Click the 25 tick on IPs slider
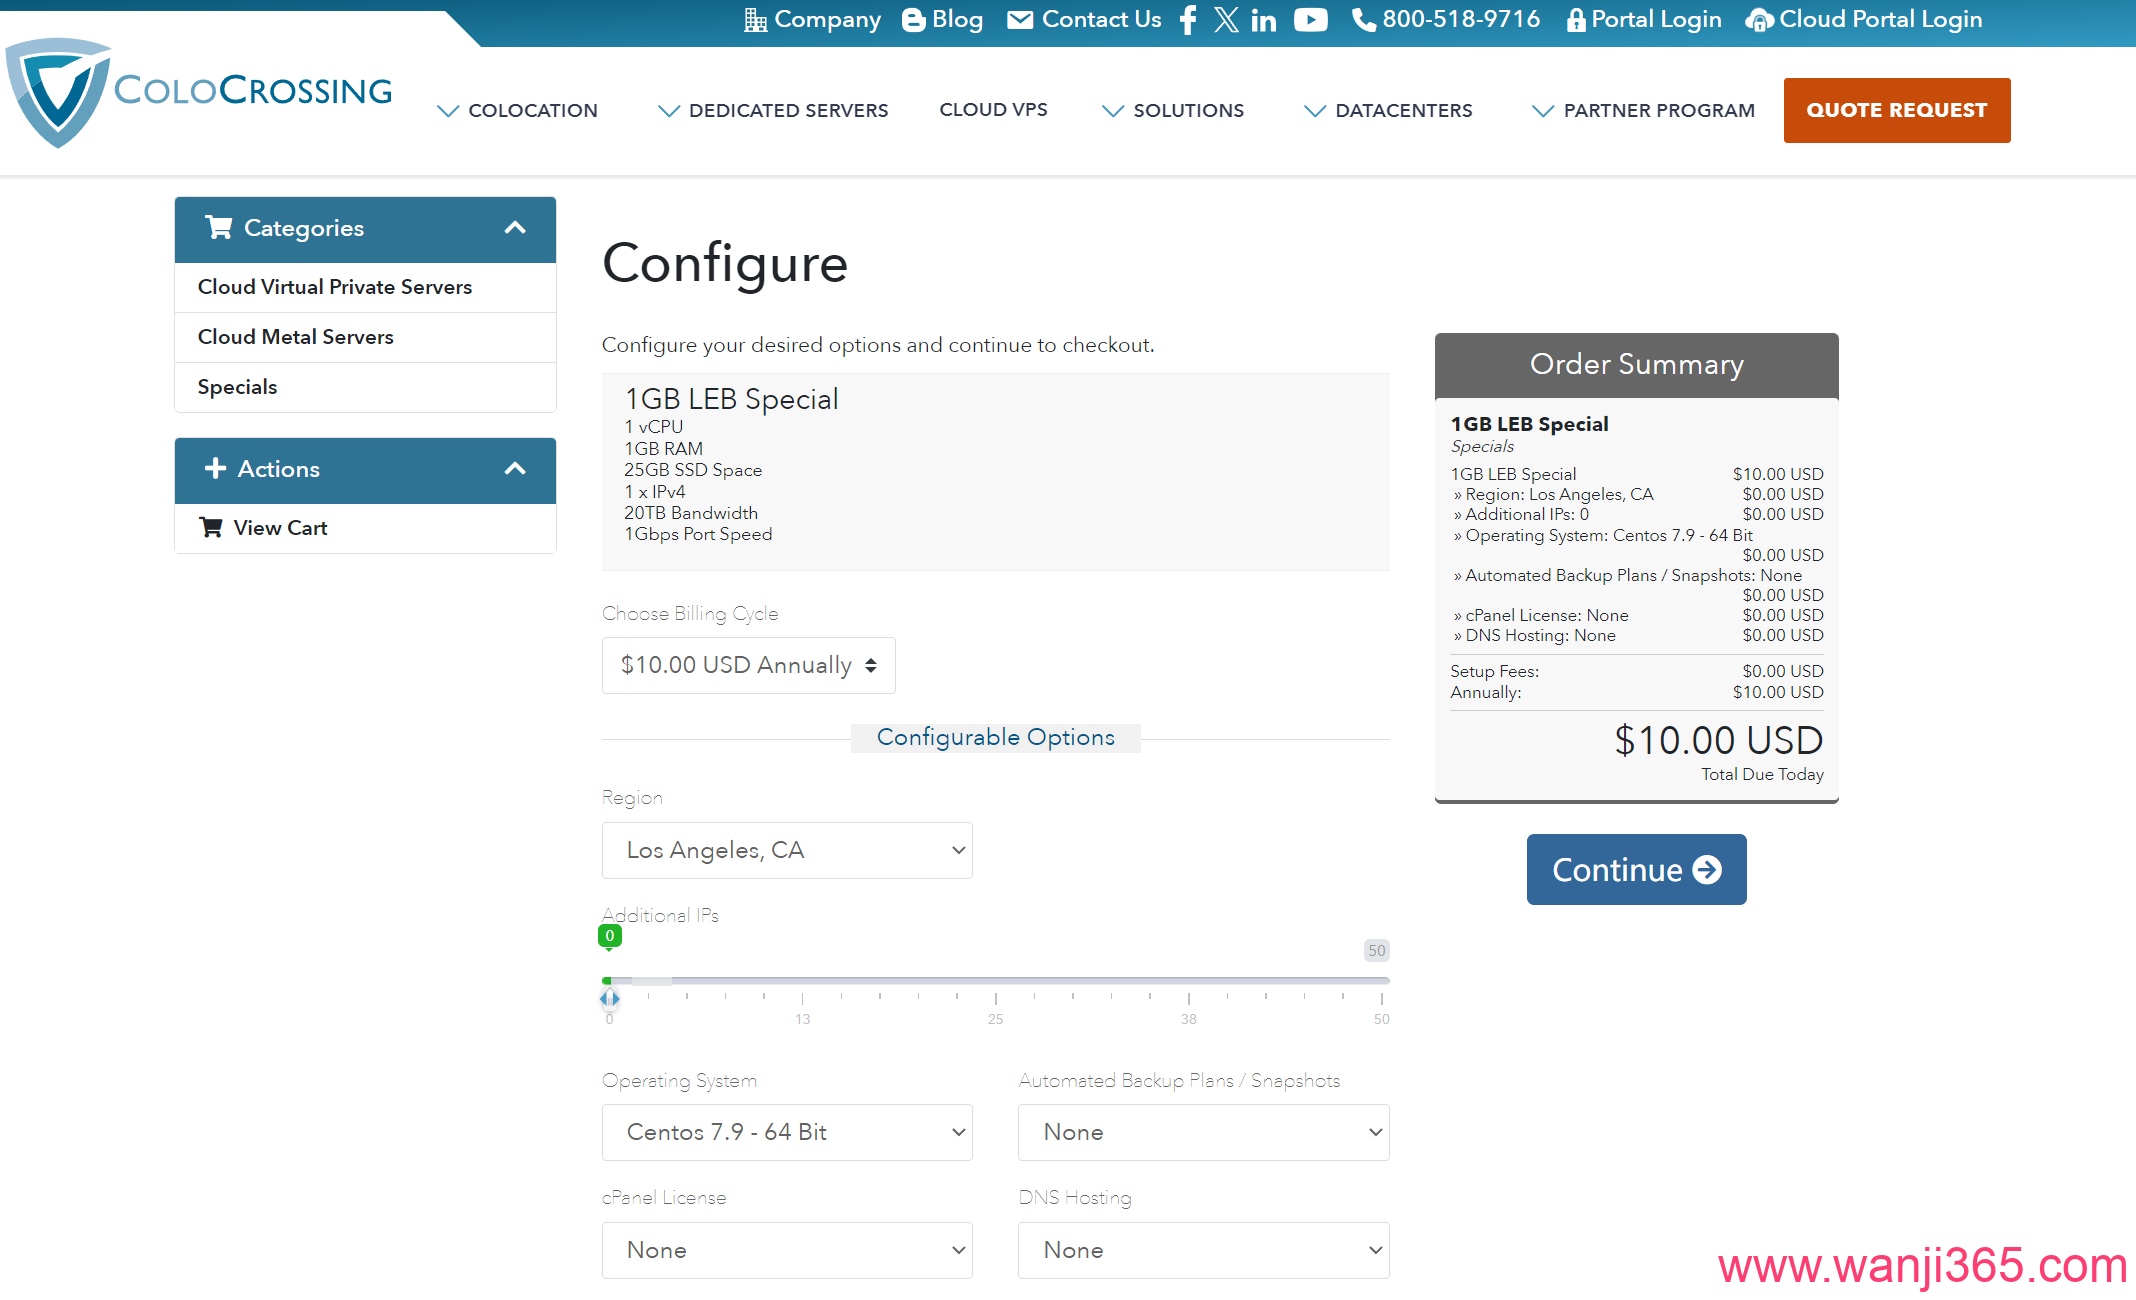The image size is (2136, 1300). (995, 1019)
